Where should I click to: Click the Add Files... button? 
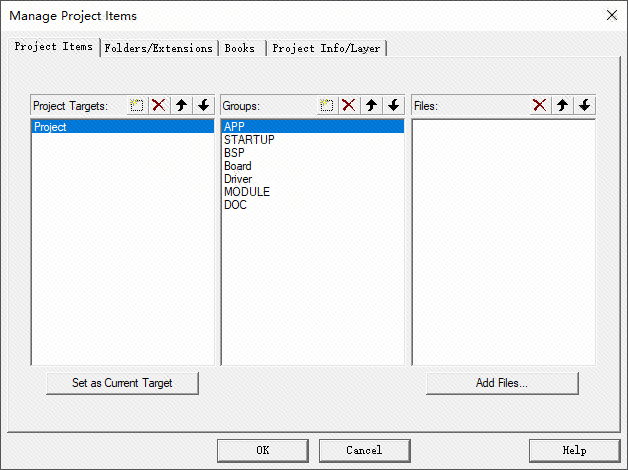(502, 383)
